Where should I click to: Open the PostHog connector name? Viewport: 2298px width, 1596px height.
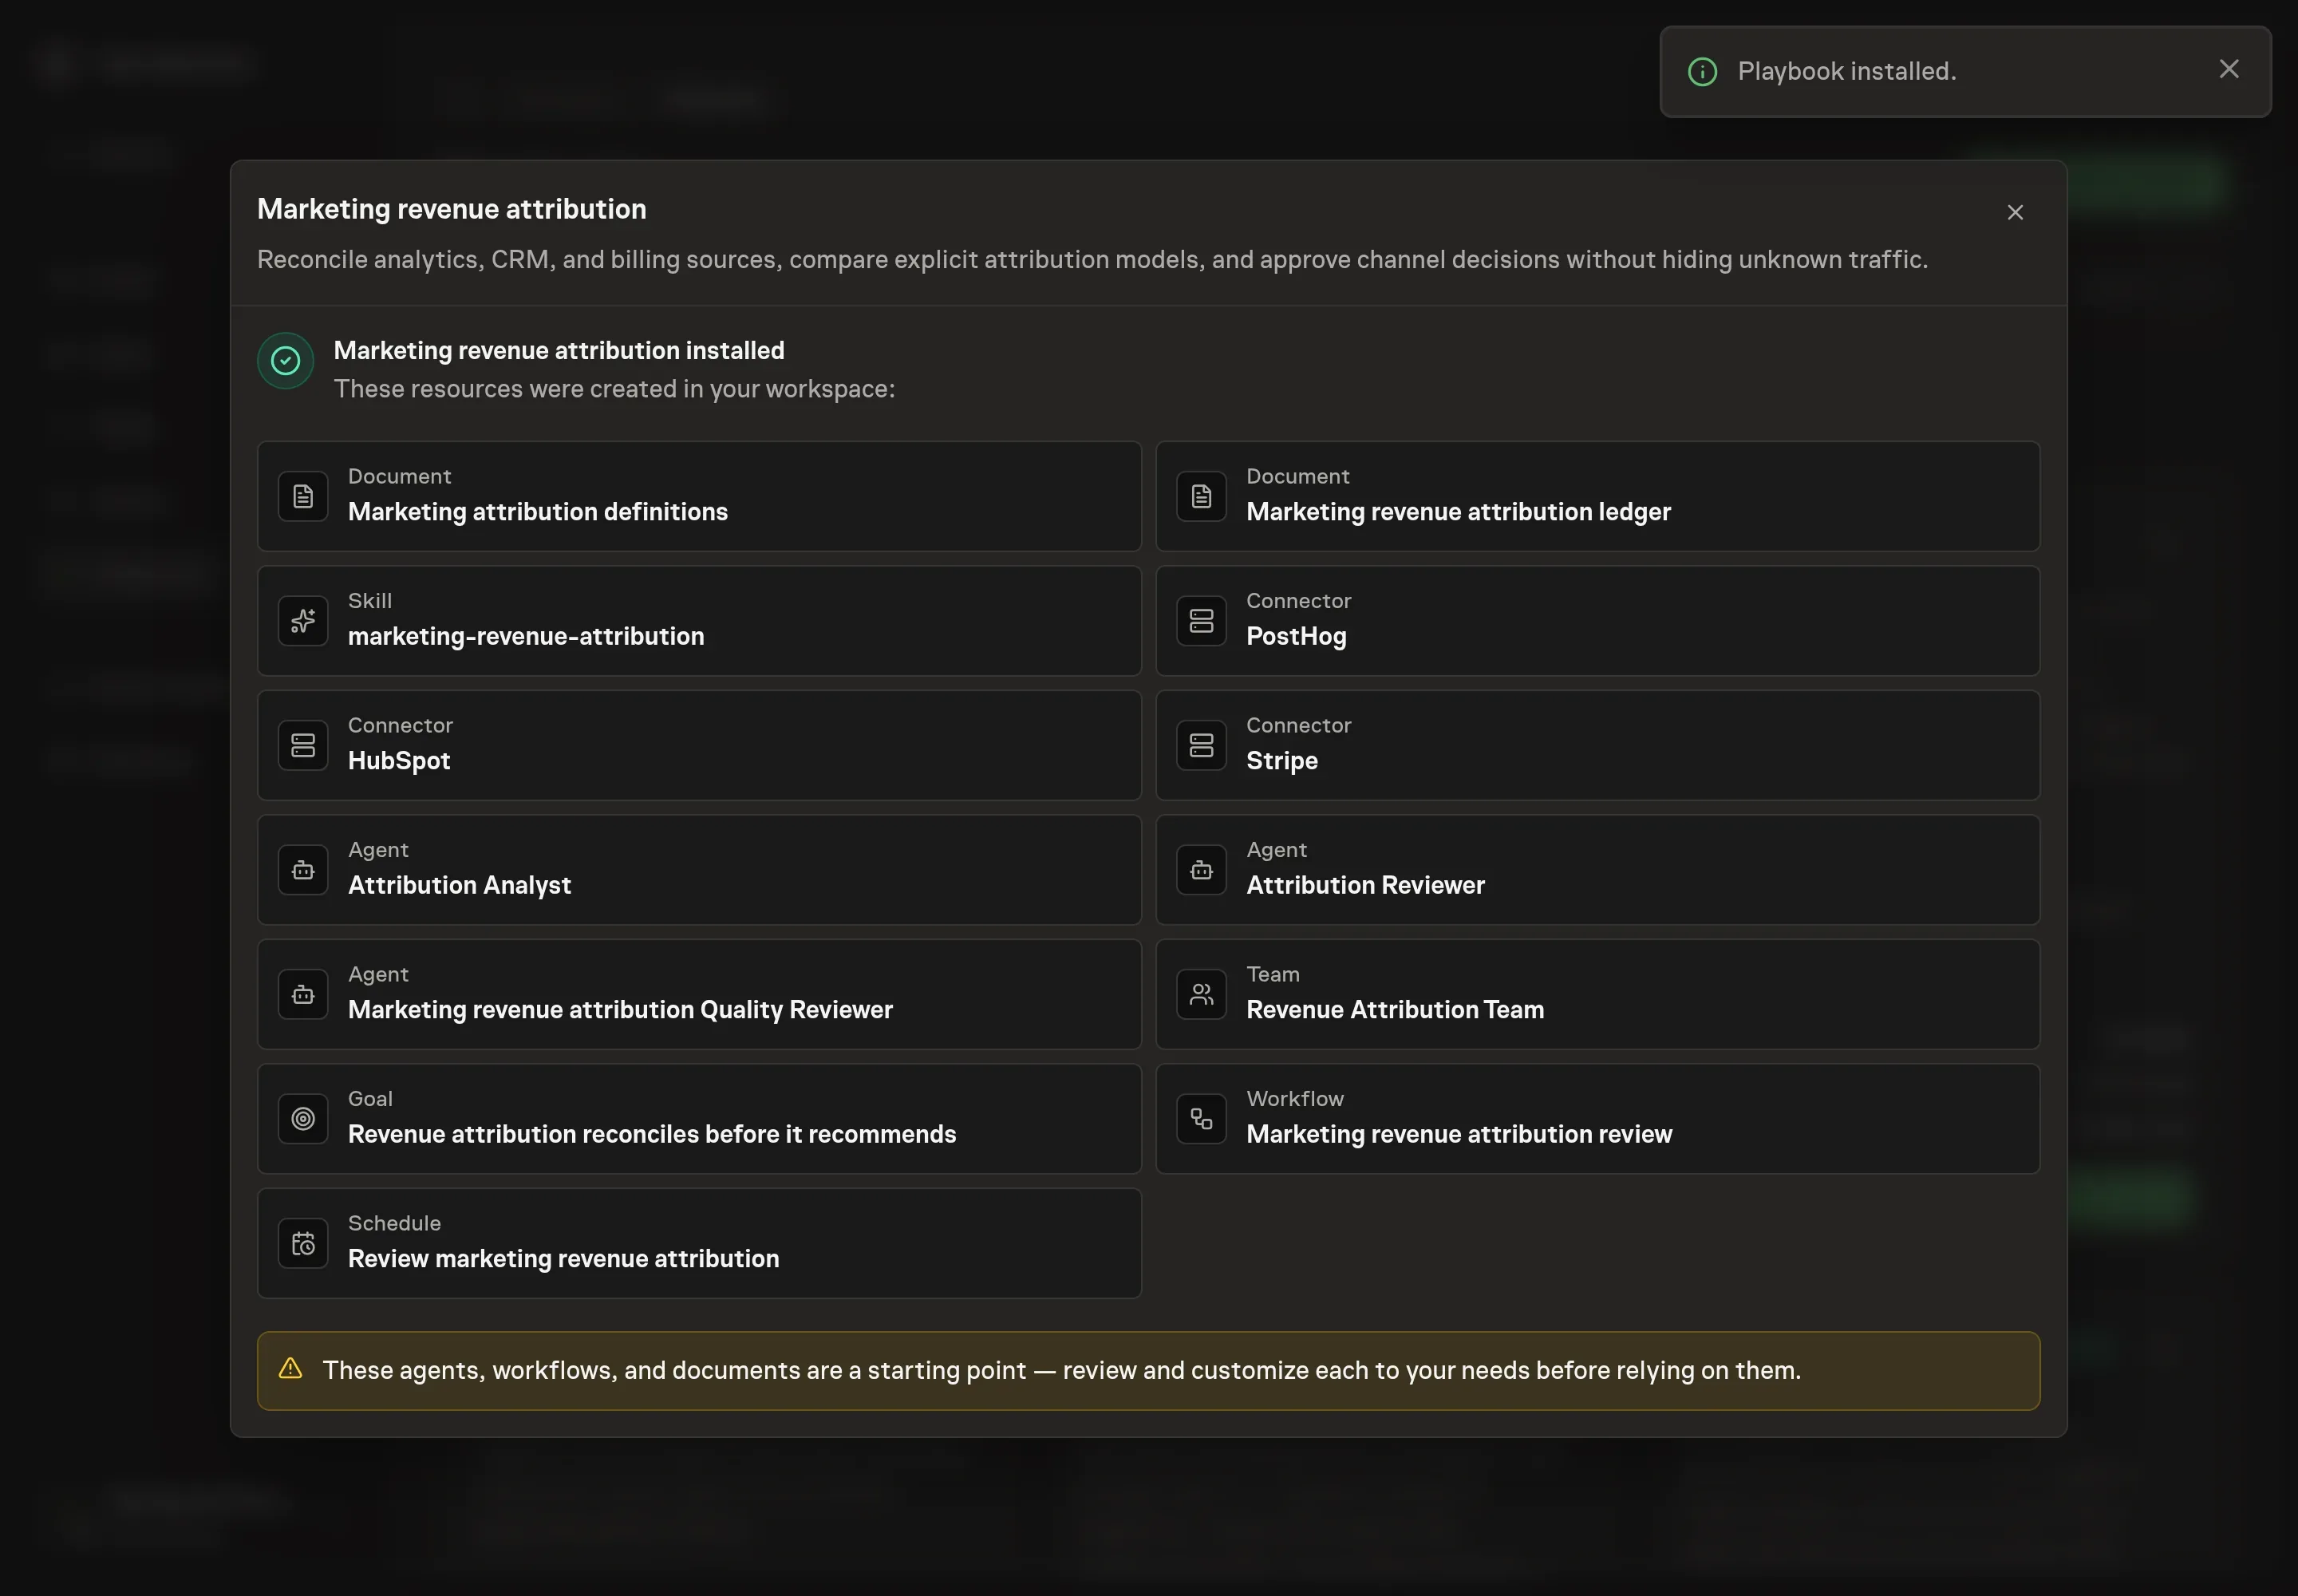pos(1296,636)
